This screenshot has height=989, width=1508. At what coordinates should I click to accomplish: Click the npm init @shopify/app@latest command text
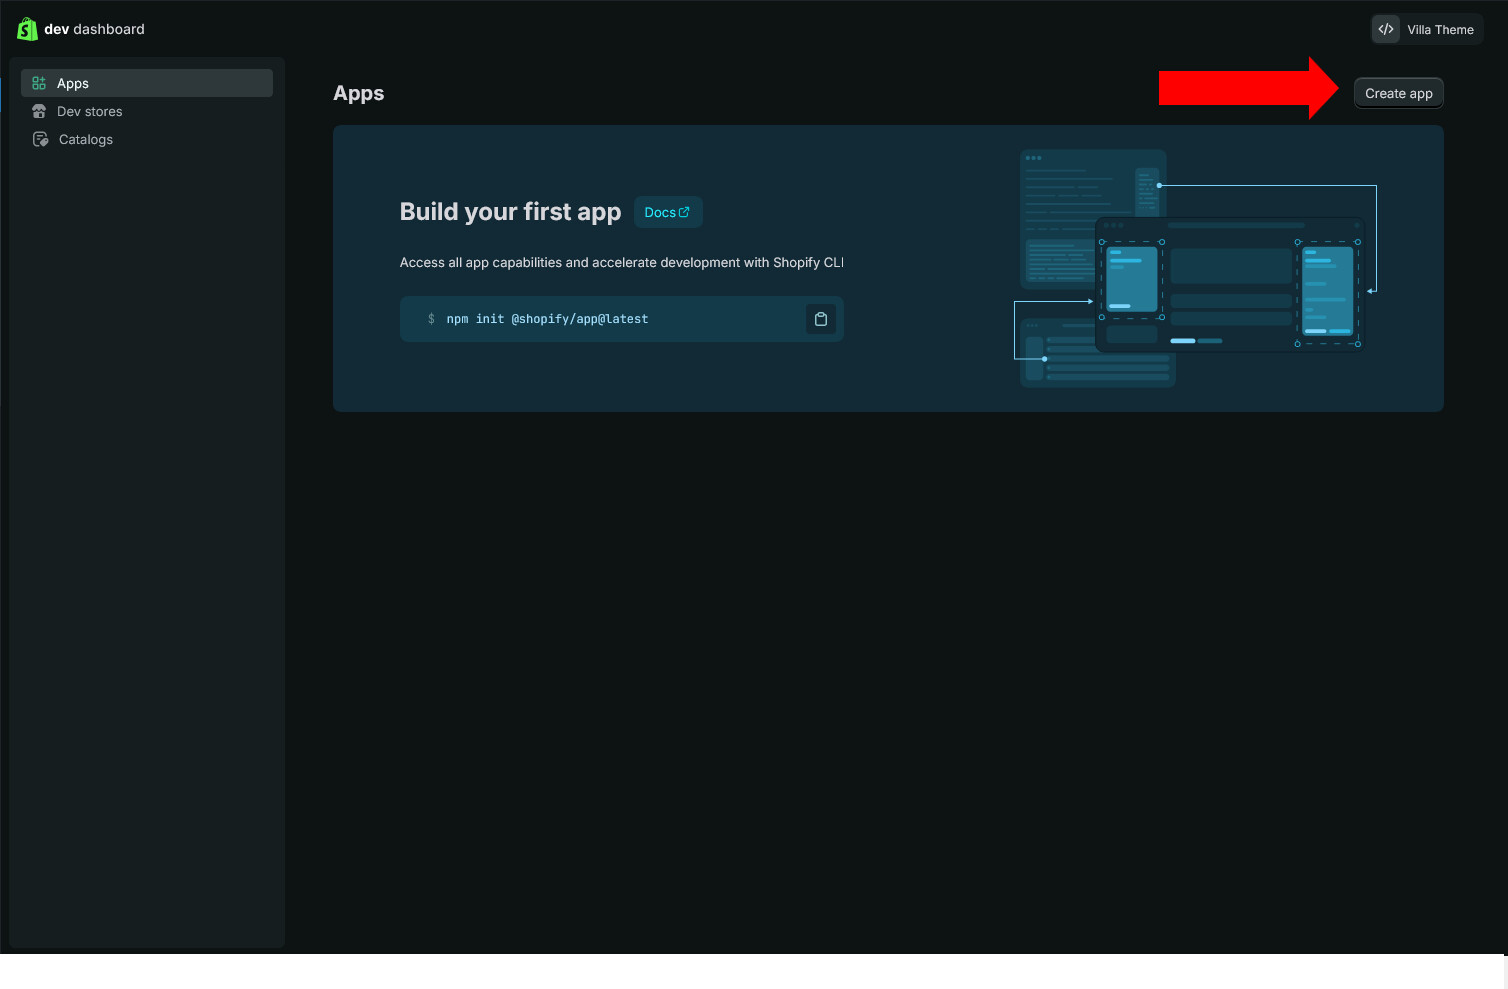pyautogui.click(x=547, y=319)
